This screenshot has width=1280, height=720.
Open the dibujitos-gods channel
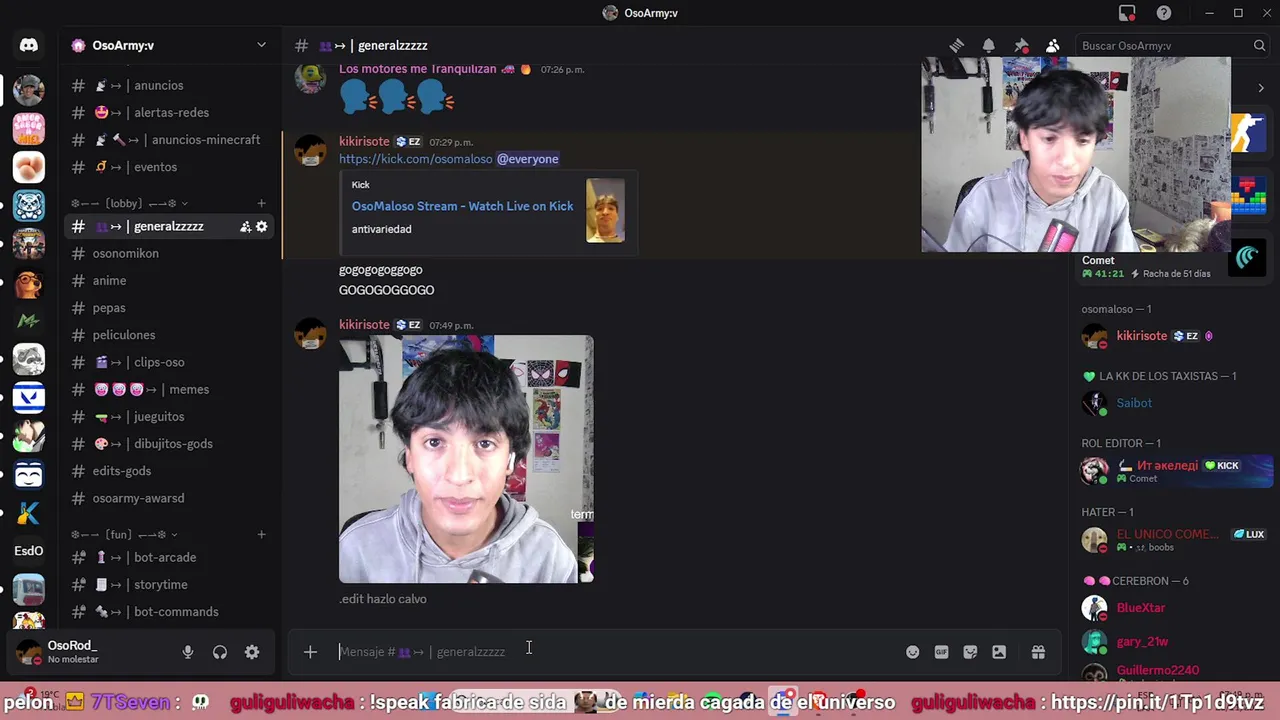(169, 444)
